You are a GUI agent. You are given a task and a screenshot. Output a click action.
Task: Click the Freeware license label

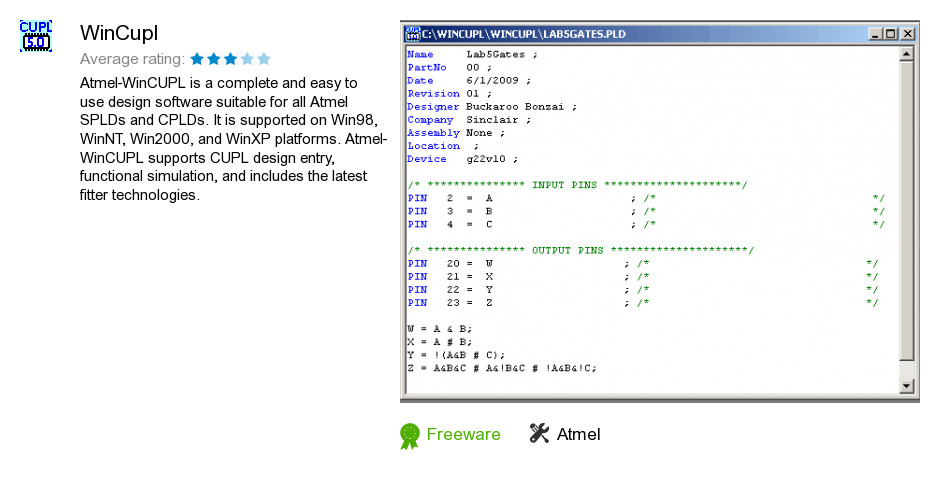coord(463,434)
